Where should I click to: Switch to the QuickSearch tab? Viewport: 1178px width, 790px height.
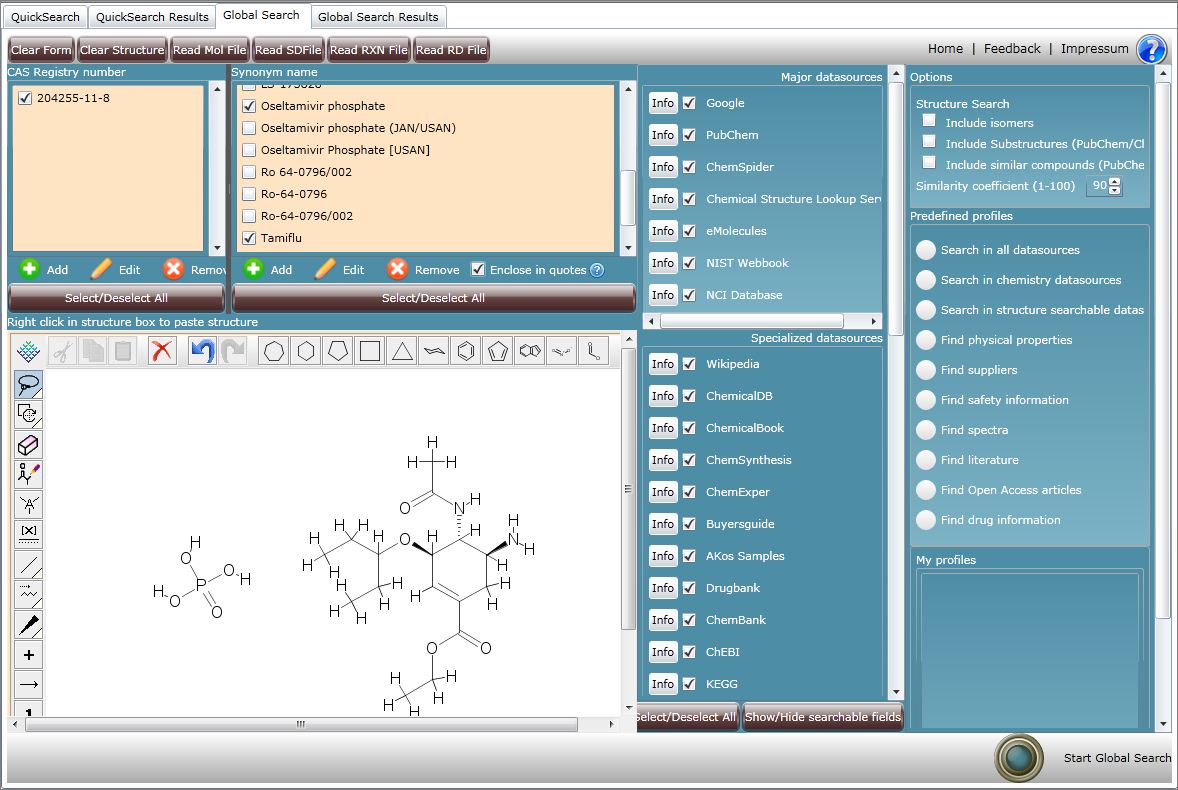click(45, 17)
